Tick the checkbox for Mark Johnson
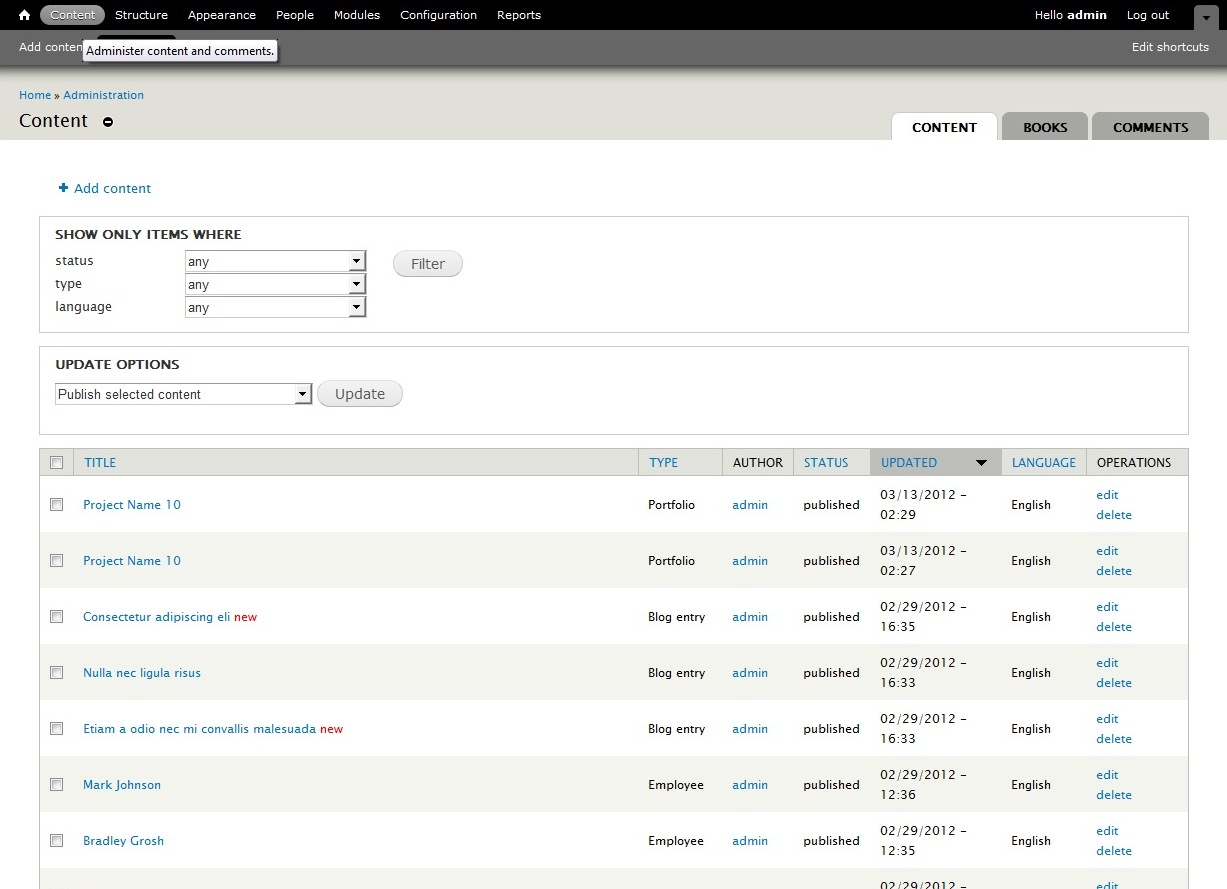 57,785
